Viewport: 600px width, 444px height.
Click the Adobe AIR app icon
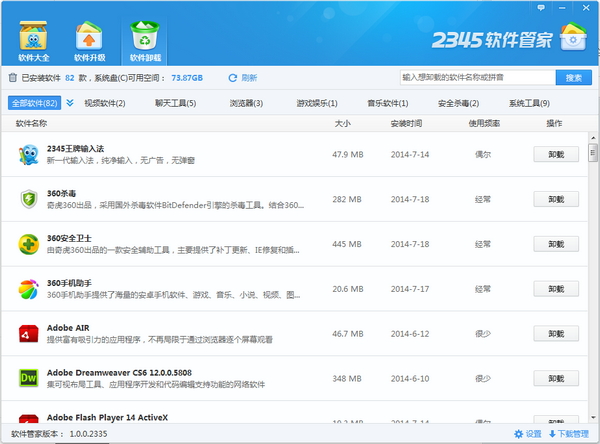coord(28,333)
